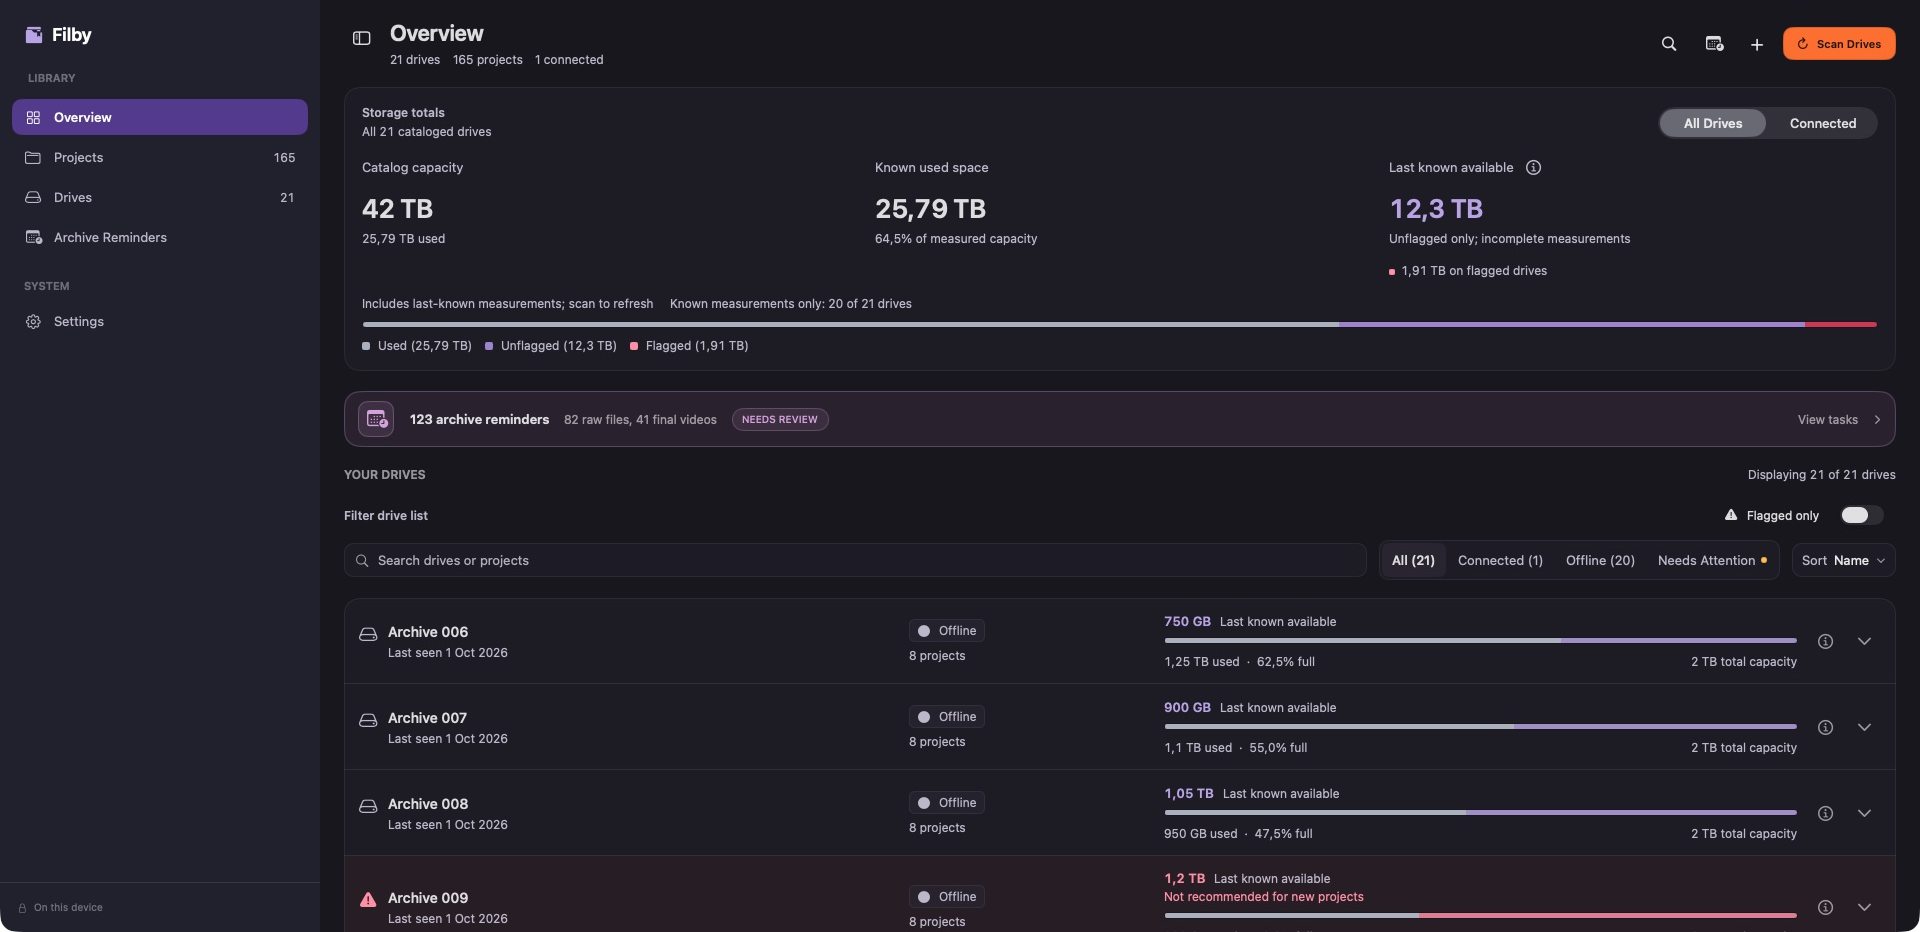Show info for Archive 009 drive
Screen dimensions: 1920x932
(x=1825, y=907)
